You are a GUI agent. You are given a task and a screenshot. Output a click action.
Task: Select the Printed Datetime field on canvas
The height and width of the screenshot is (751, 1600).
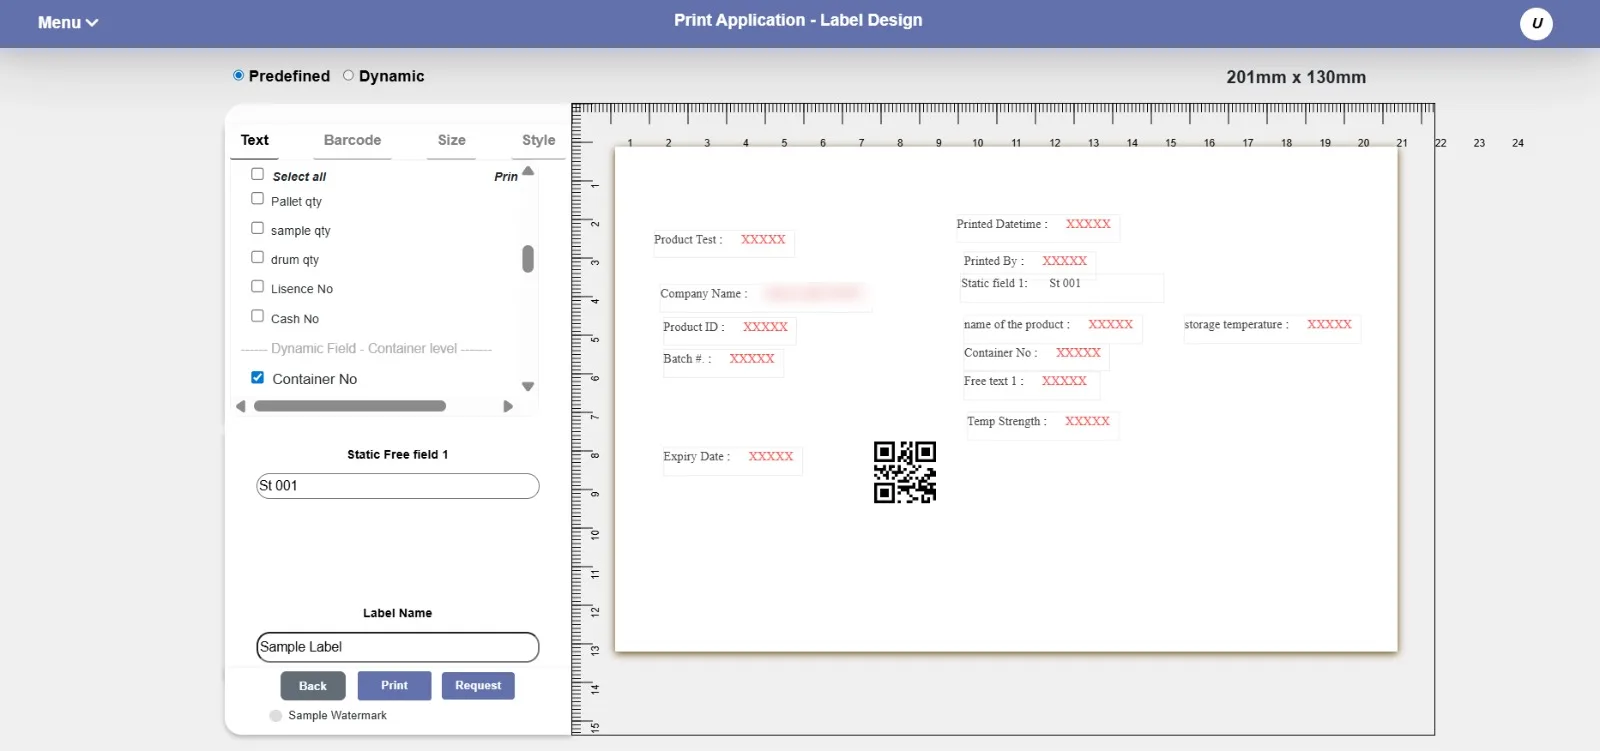pos(1037,226)
